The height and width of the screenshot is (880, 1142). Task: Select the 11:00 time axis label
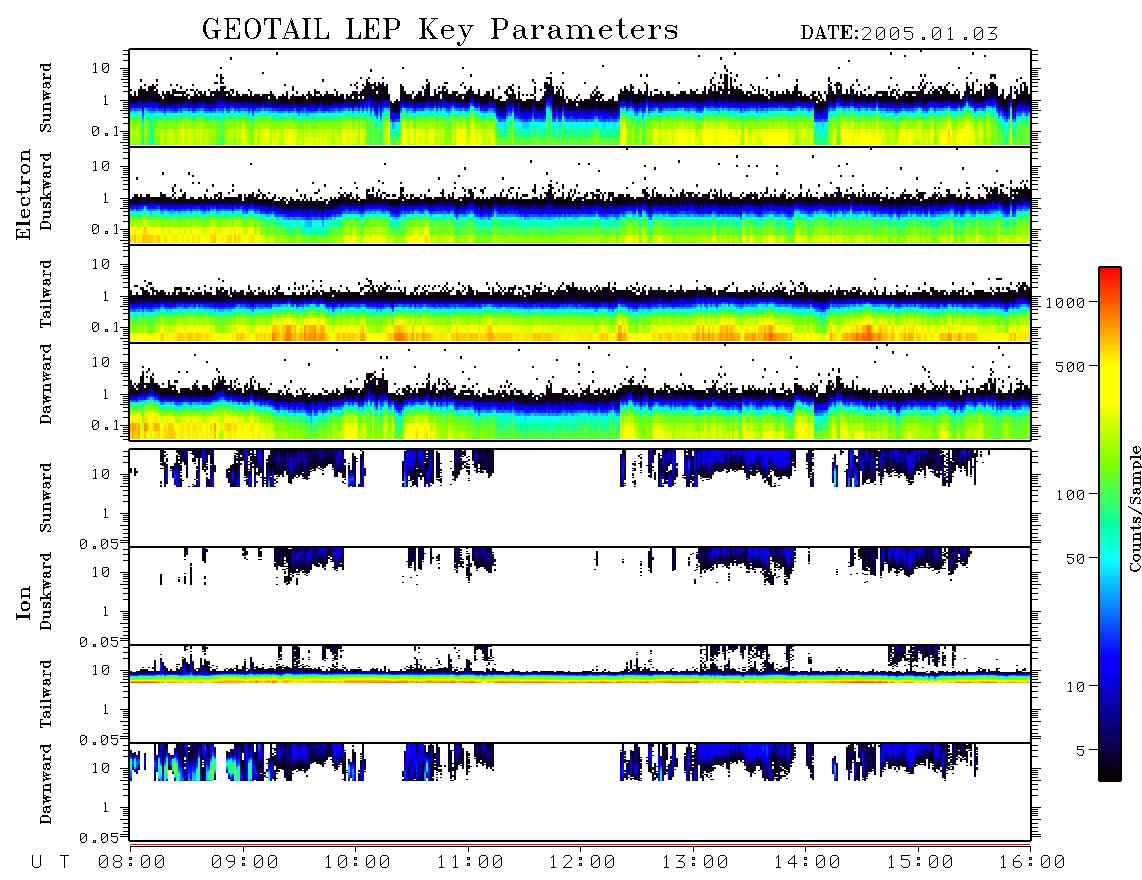470,862
